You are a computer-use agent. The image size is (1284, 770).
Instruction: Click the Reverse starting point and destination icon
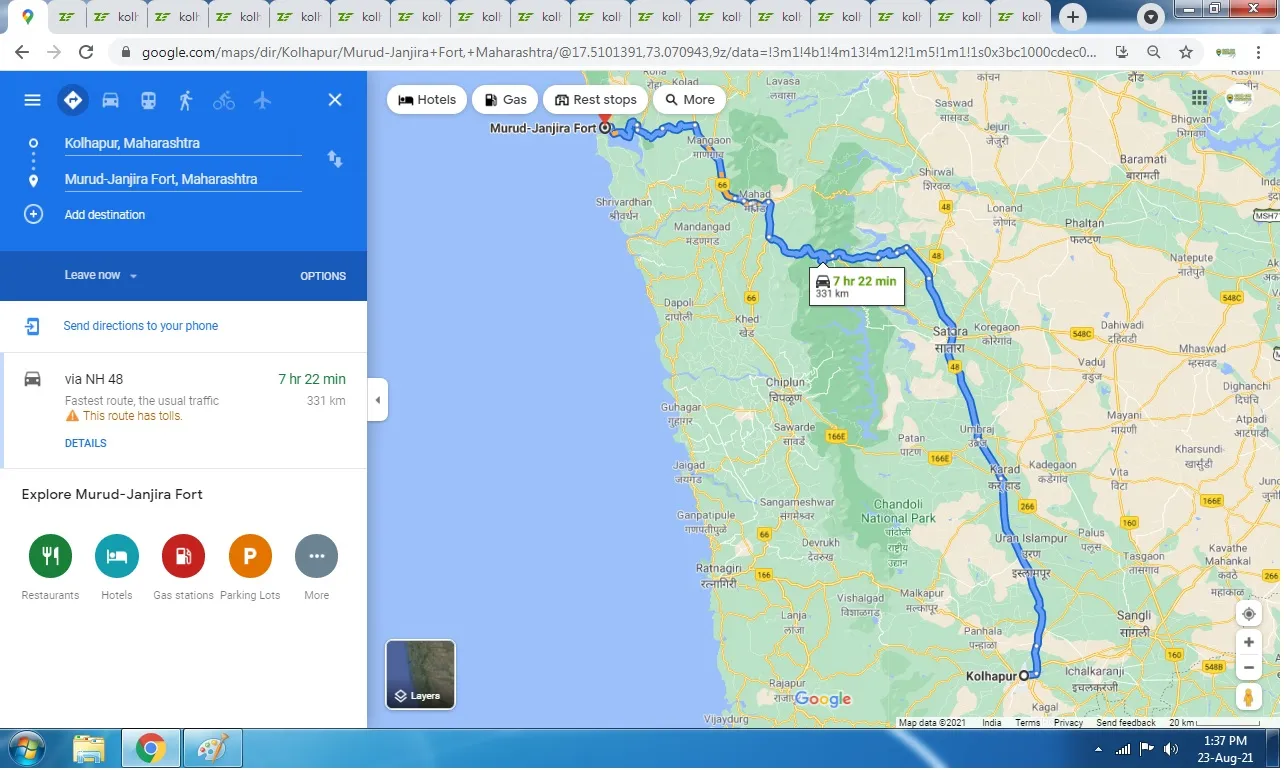[335, 160]
